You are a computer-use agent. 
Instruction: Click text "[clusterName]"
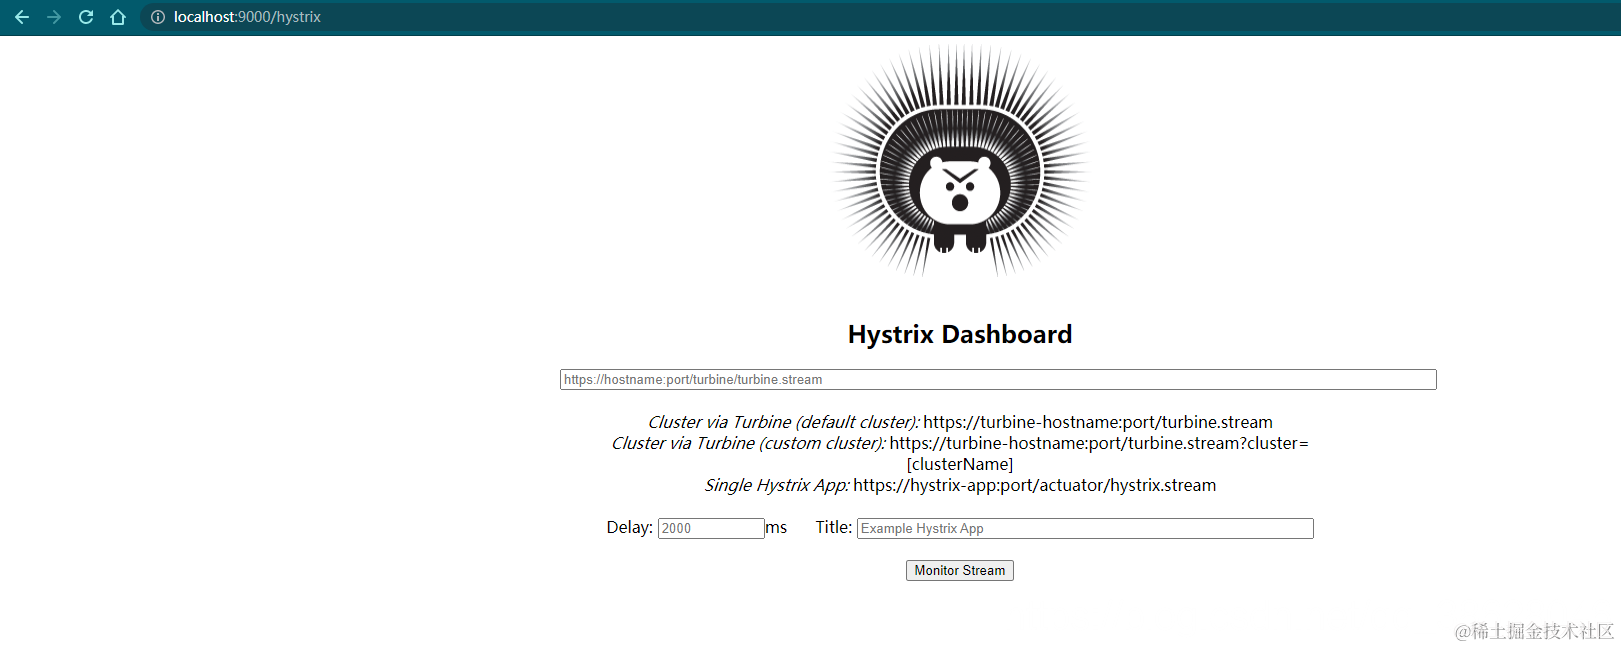(x=960, y=464)
